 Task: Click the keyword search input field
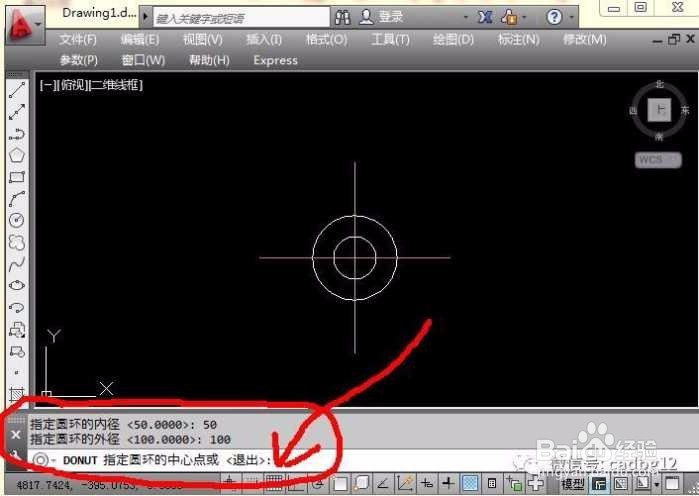click(x=241, y=18)
